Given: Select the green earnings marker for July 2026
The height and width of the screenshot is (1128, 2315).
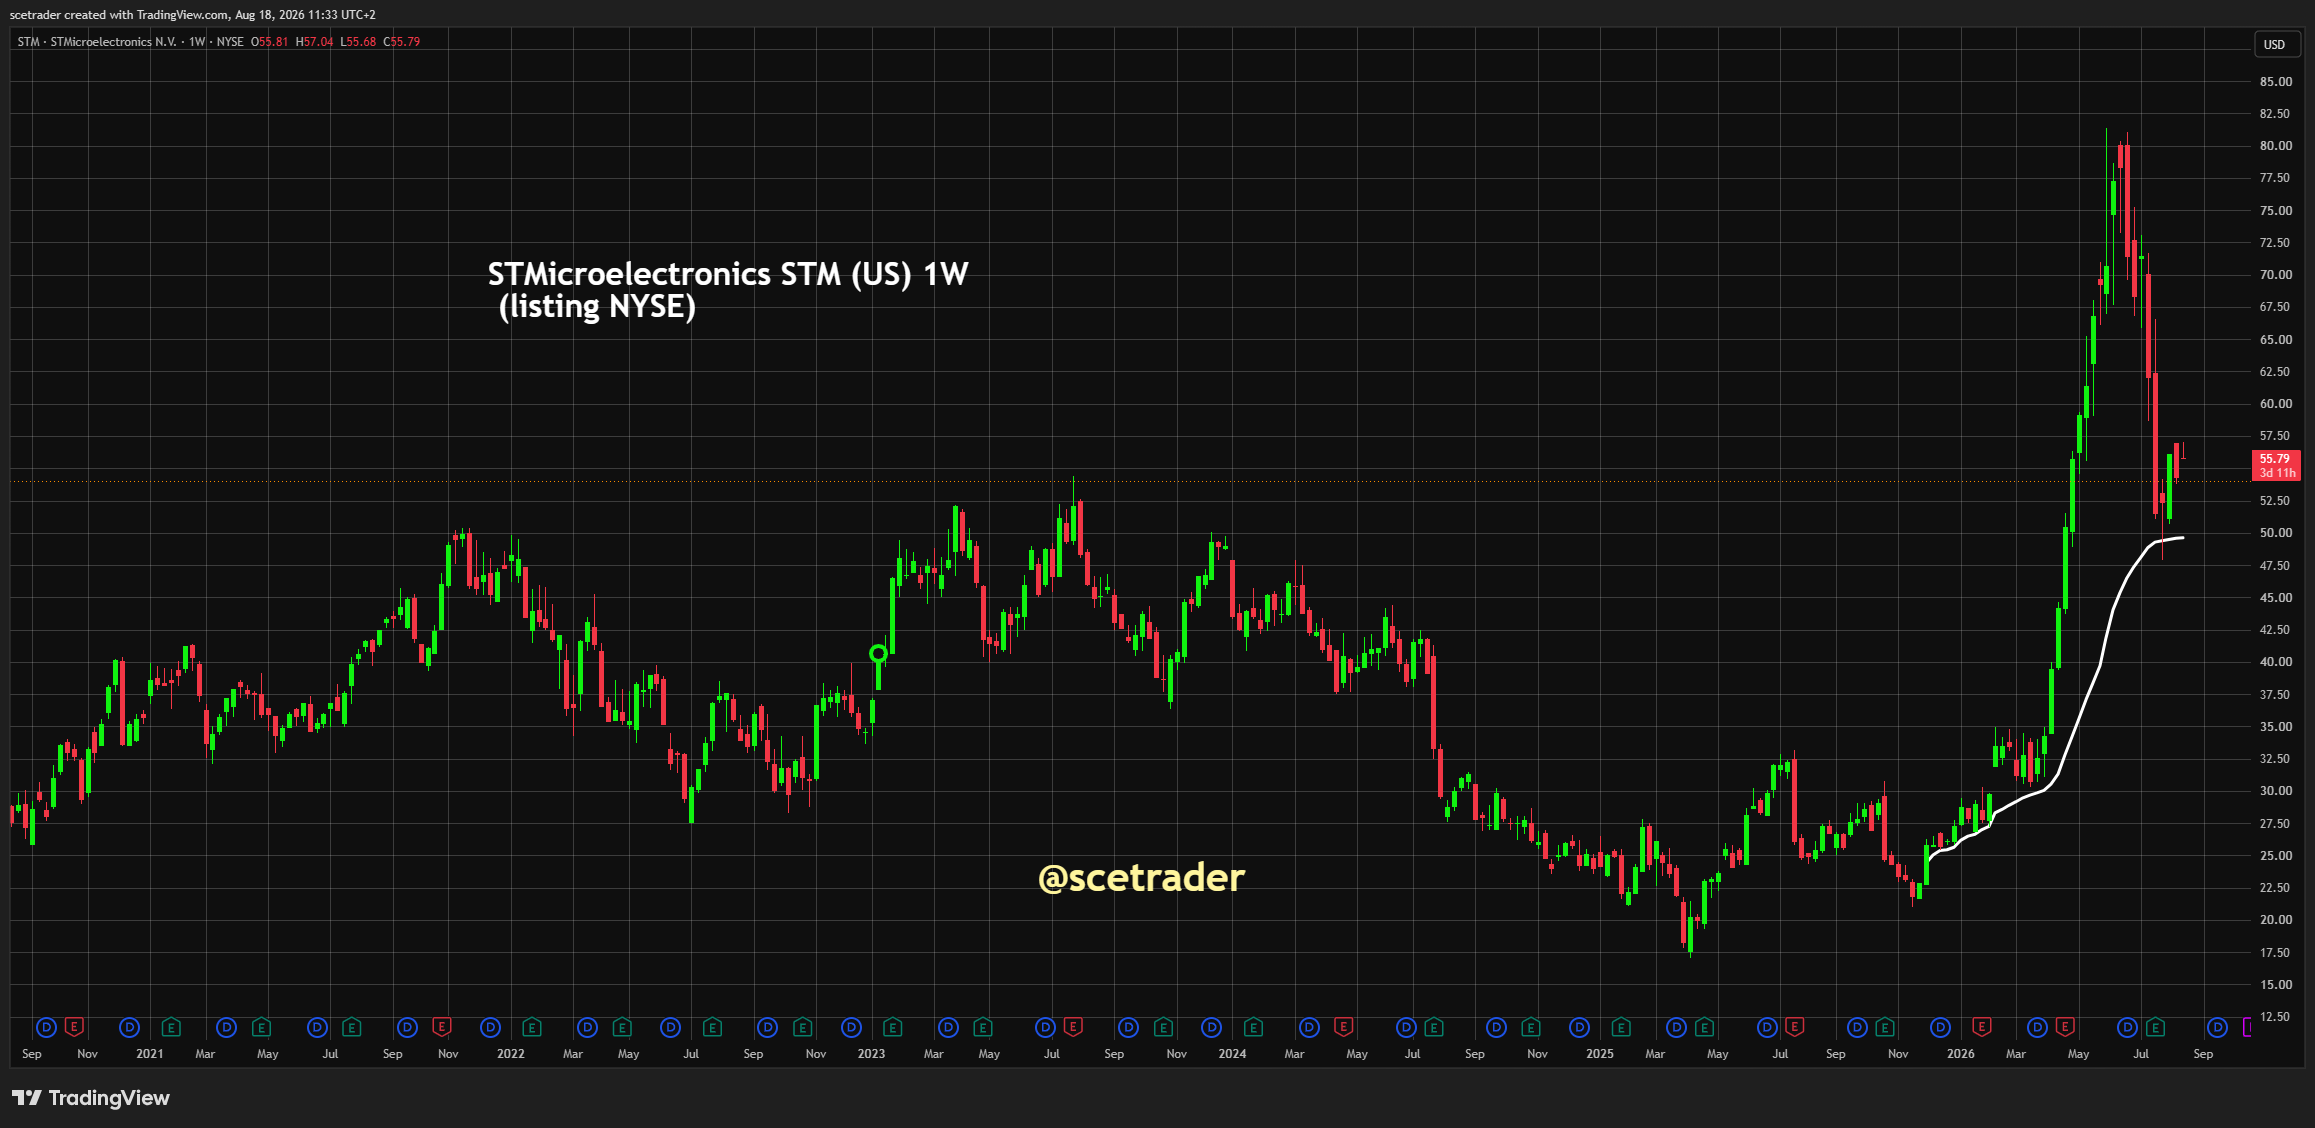Looking at the screenshot, I should click(2155, 1027).
